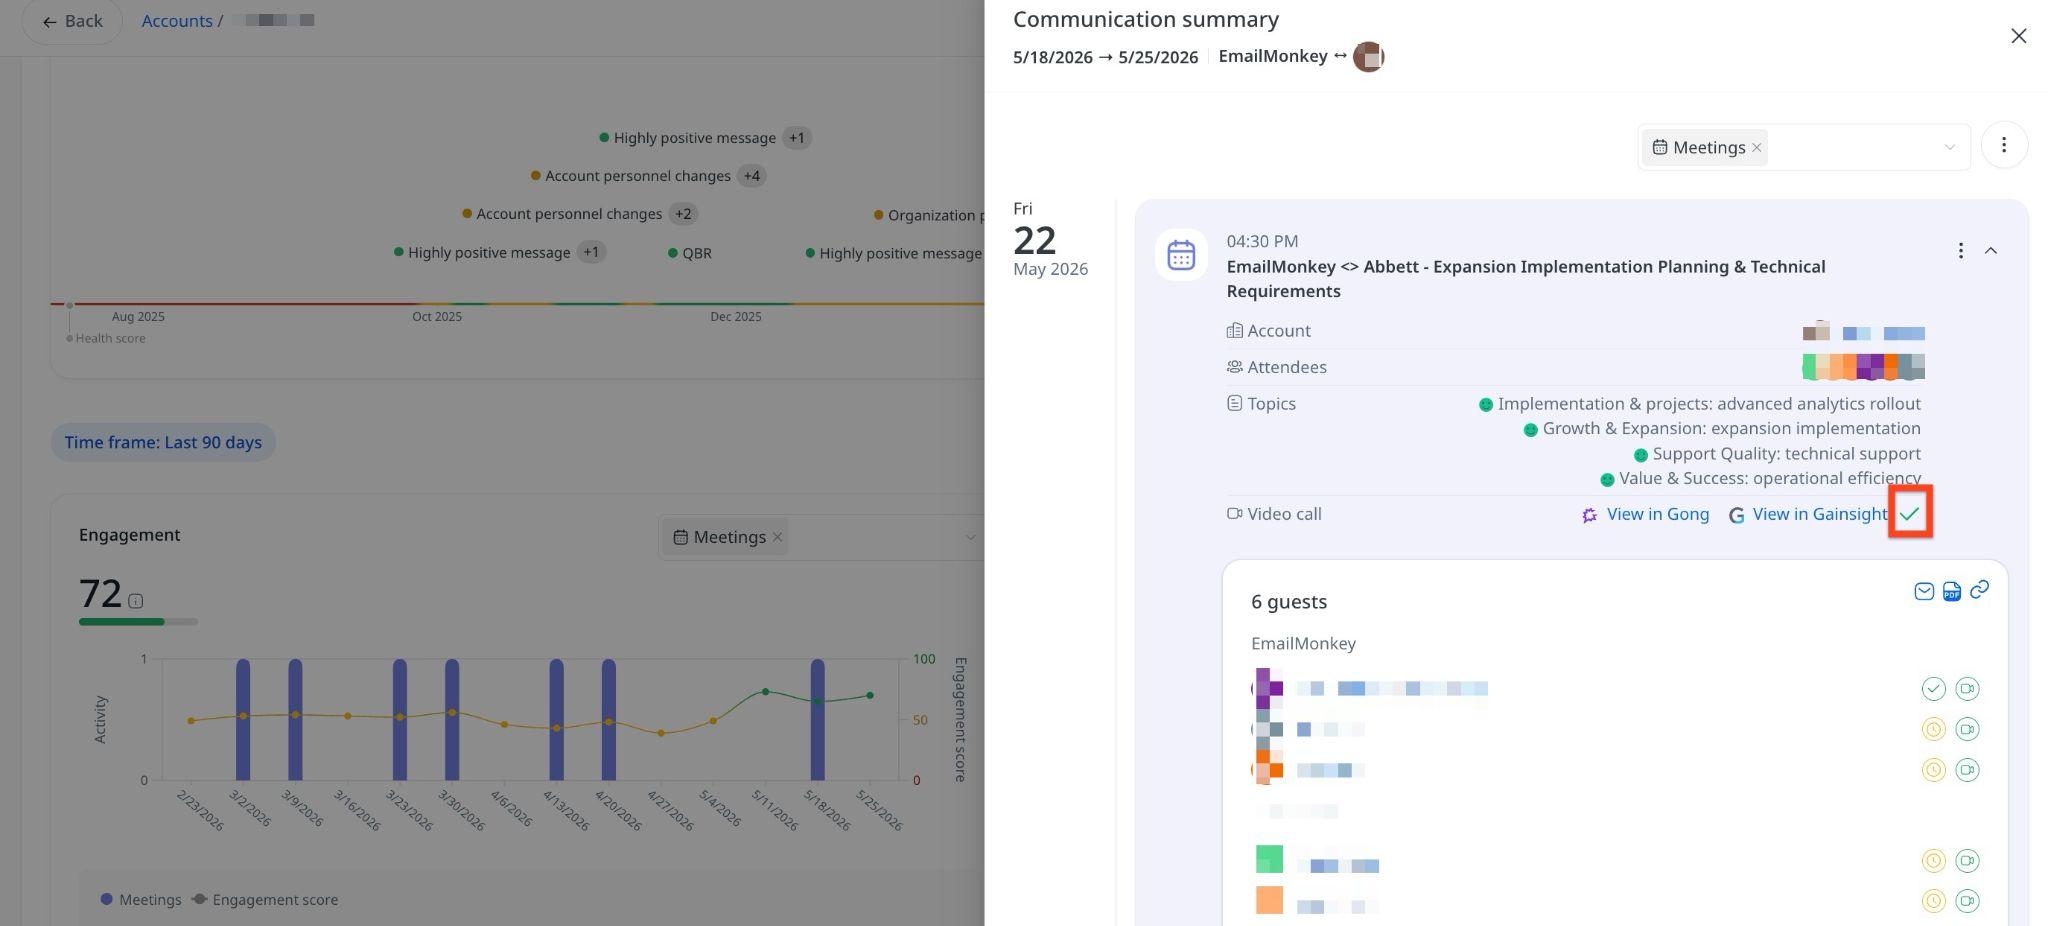Click the Health score marker on timeline

[x=69, y=305]
